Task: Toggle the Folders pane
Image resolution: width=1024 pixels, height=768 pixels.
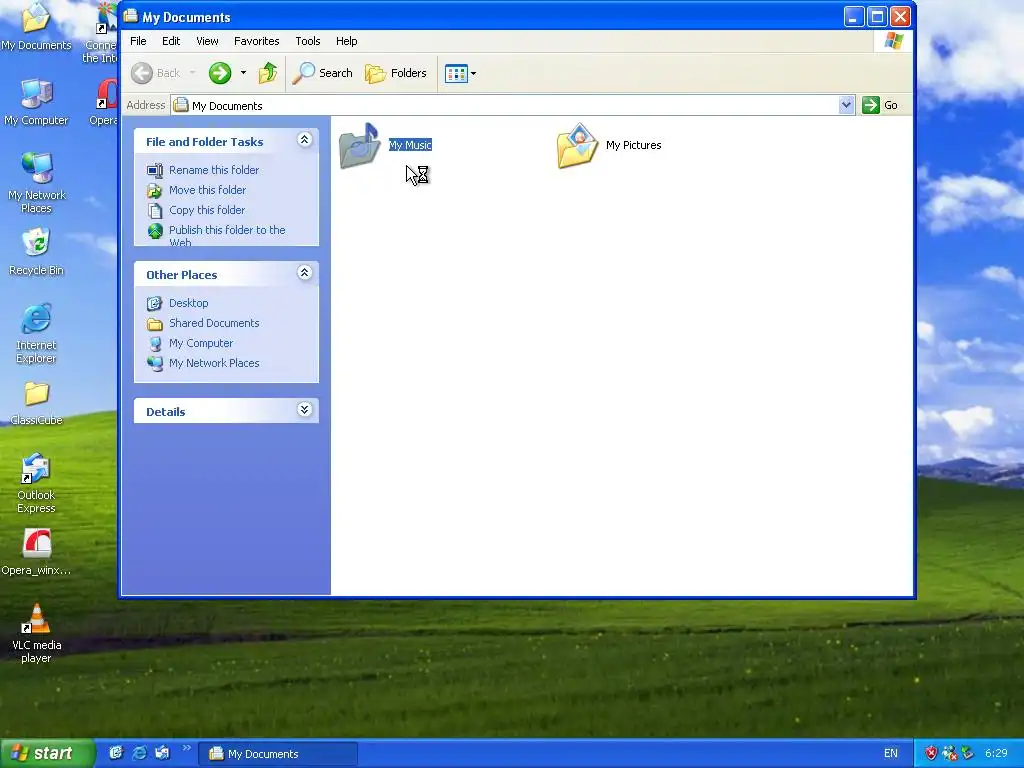Action: coord(396,73)
